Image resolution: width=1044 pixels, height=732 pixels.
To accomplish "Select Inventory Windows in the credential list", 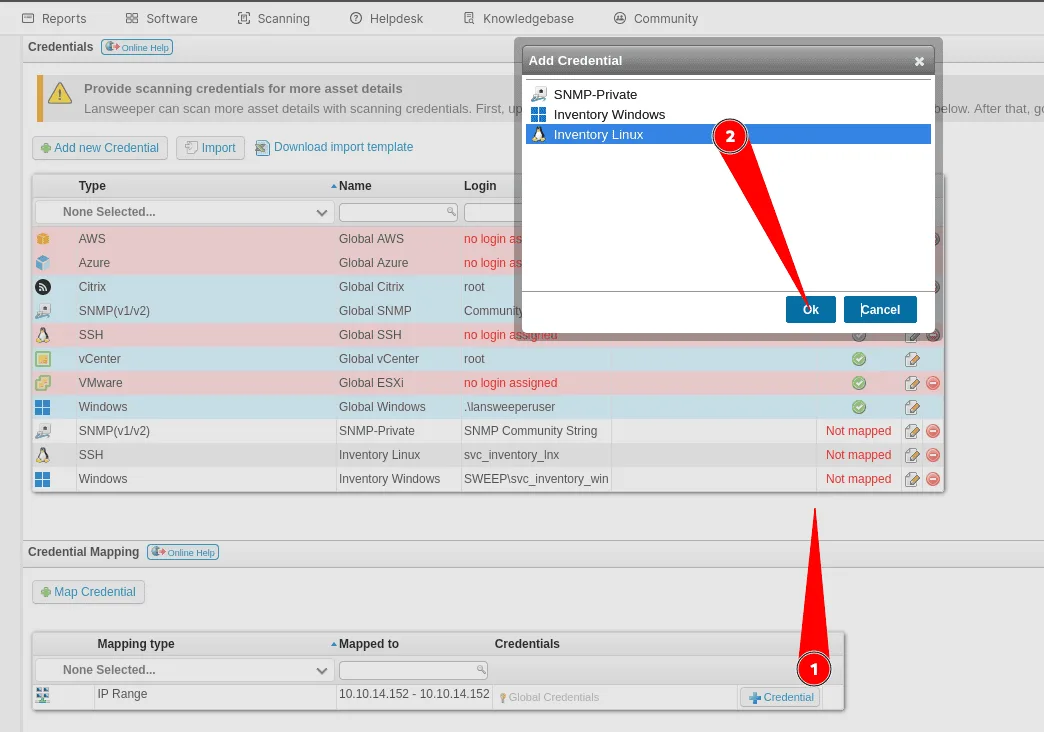I will [728, 115].
